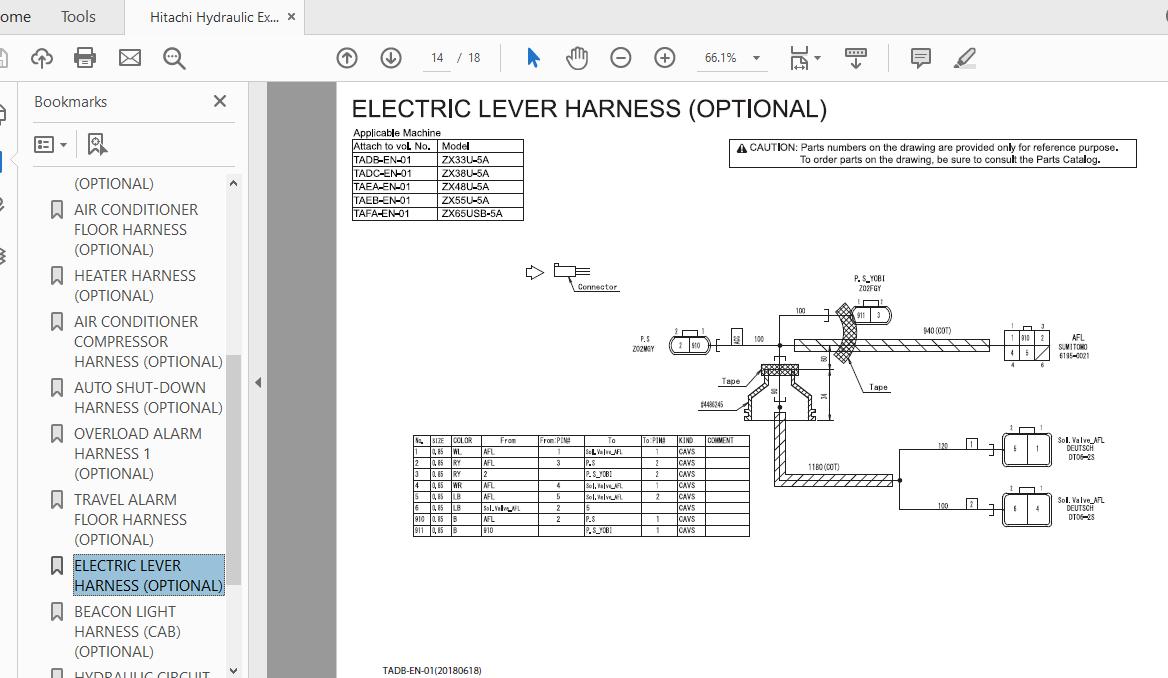Viewport: 1168px width, 678px height.
Task: Send file by email envelope icon
Action: 130,57
